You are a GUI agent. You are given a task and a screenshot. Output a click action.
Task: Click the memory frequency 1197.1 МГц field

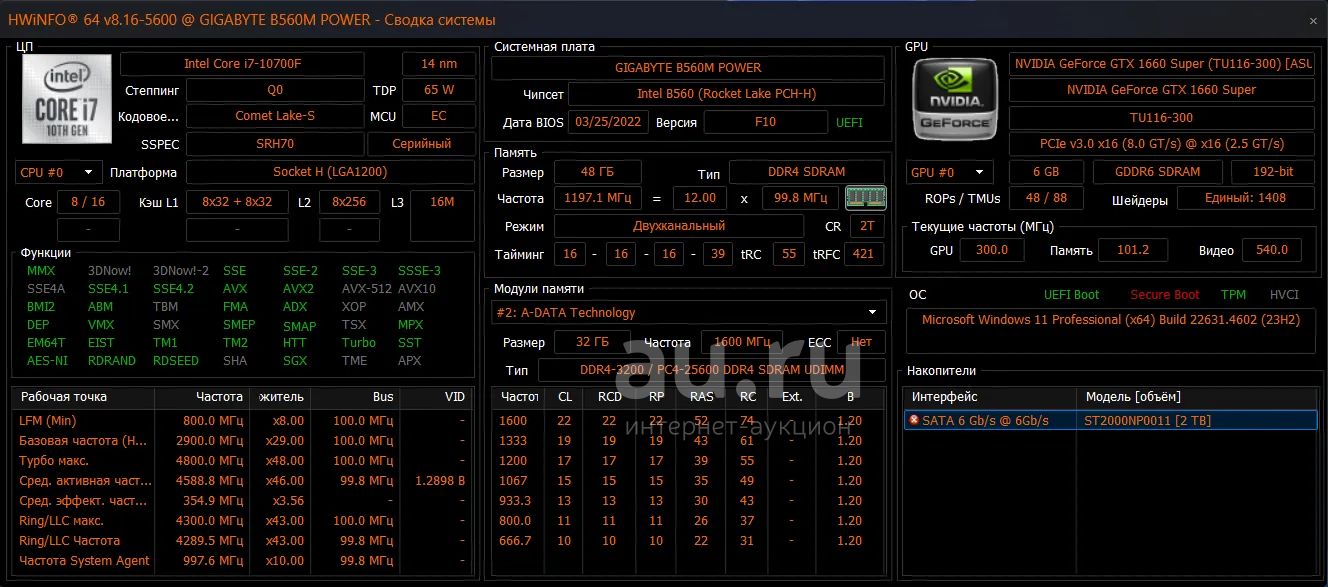(x=598, y=198)
